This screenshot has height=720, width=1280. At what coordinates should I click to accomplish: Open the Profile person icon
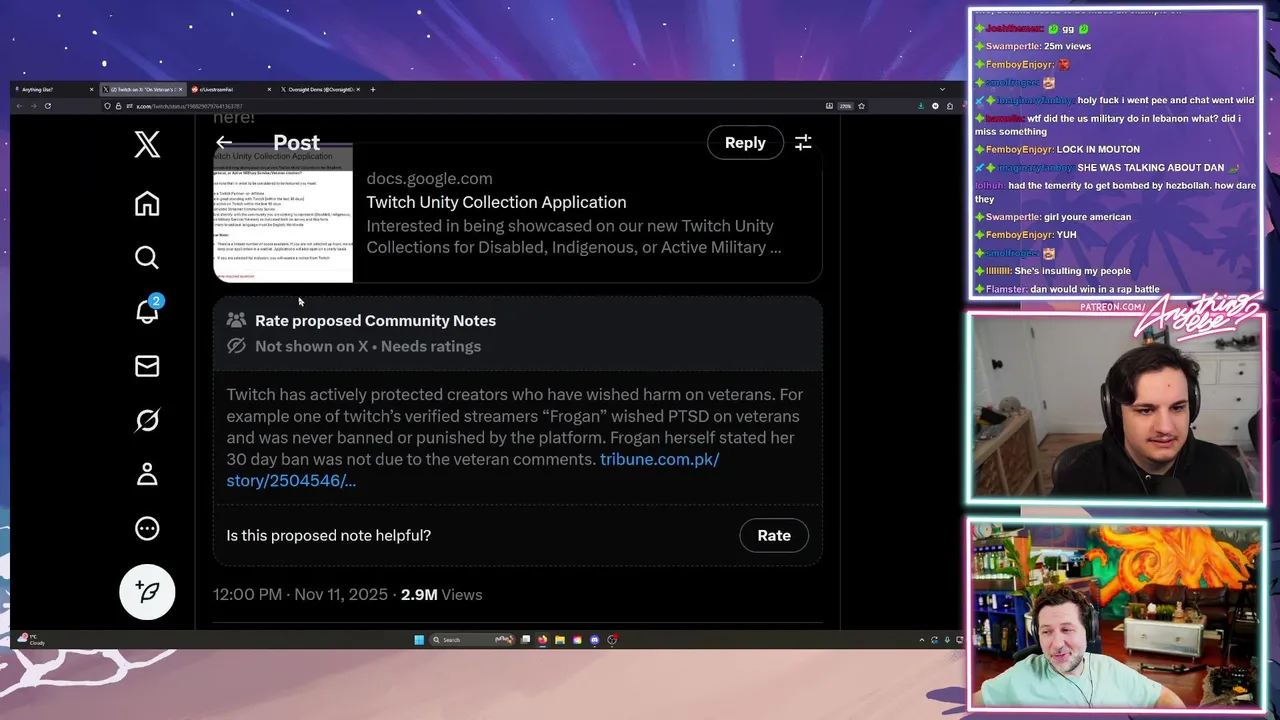147,474
